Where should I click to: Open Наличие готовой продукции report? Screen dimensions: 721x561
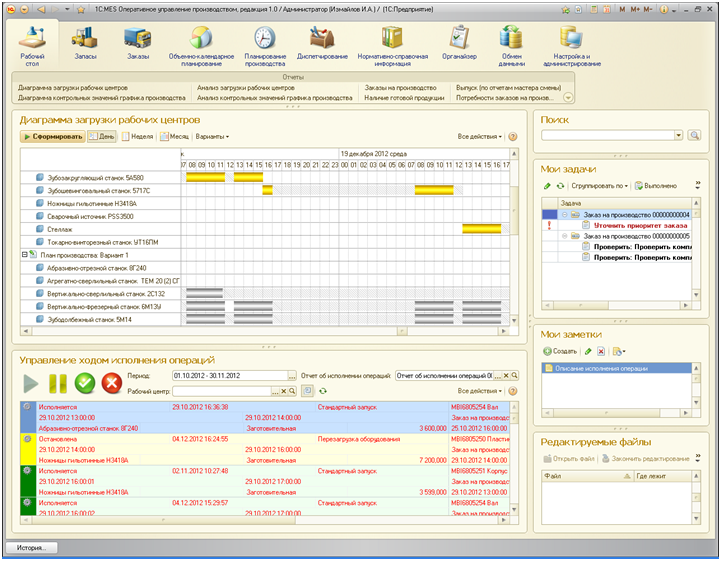(404, 97)
